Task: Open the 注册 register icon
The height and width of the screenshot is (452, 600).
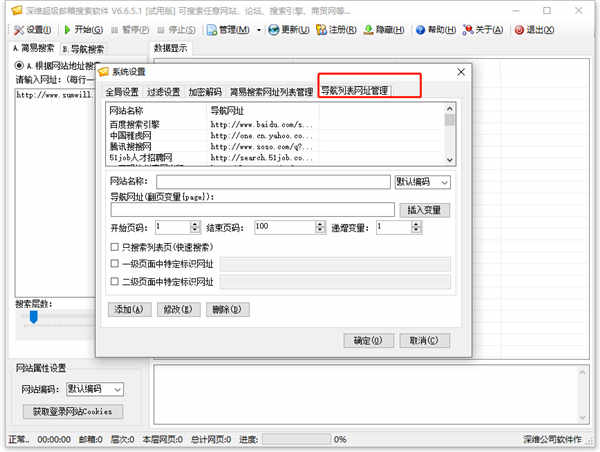Action: [336, 30]
